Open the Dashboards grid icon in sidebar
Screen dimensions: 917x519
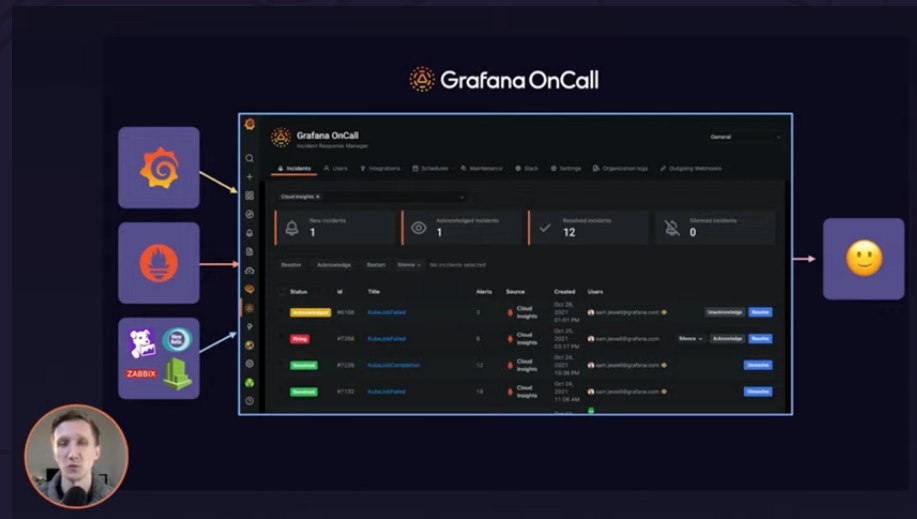(x=250, y=195)
